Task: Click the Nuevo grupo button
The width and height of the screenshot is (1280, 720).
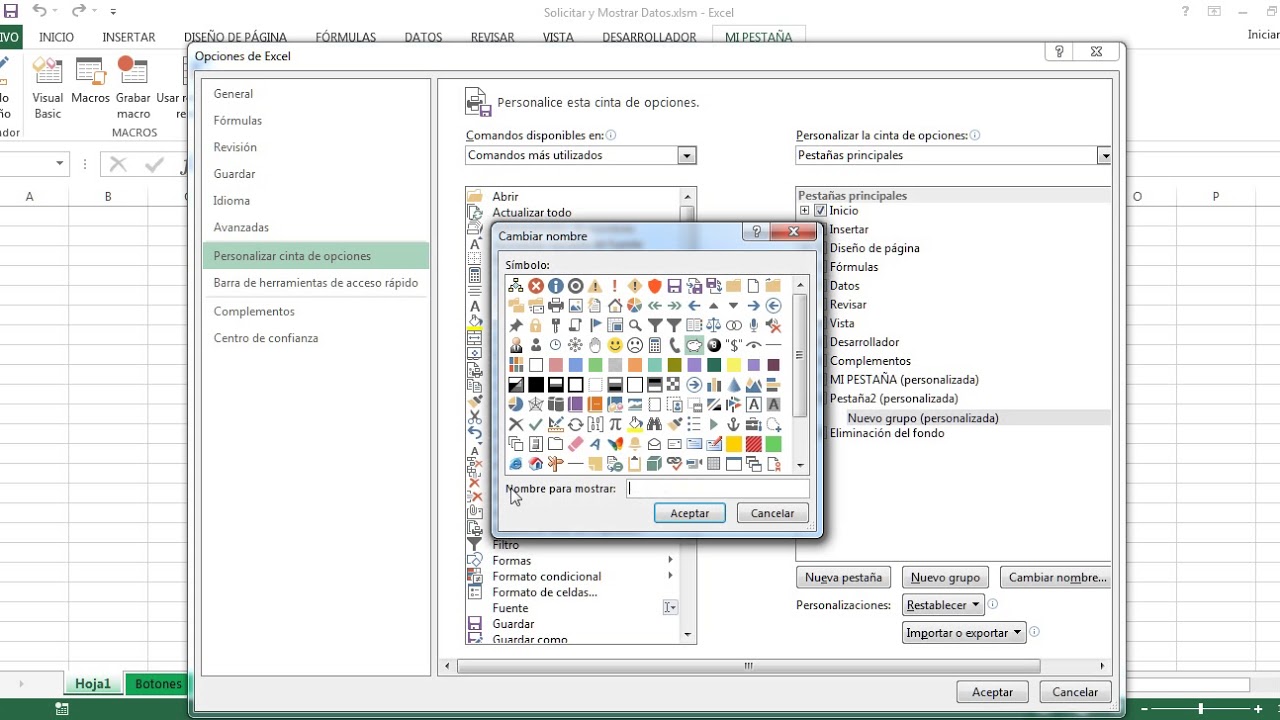Action: (945, 577)
